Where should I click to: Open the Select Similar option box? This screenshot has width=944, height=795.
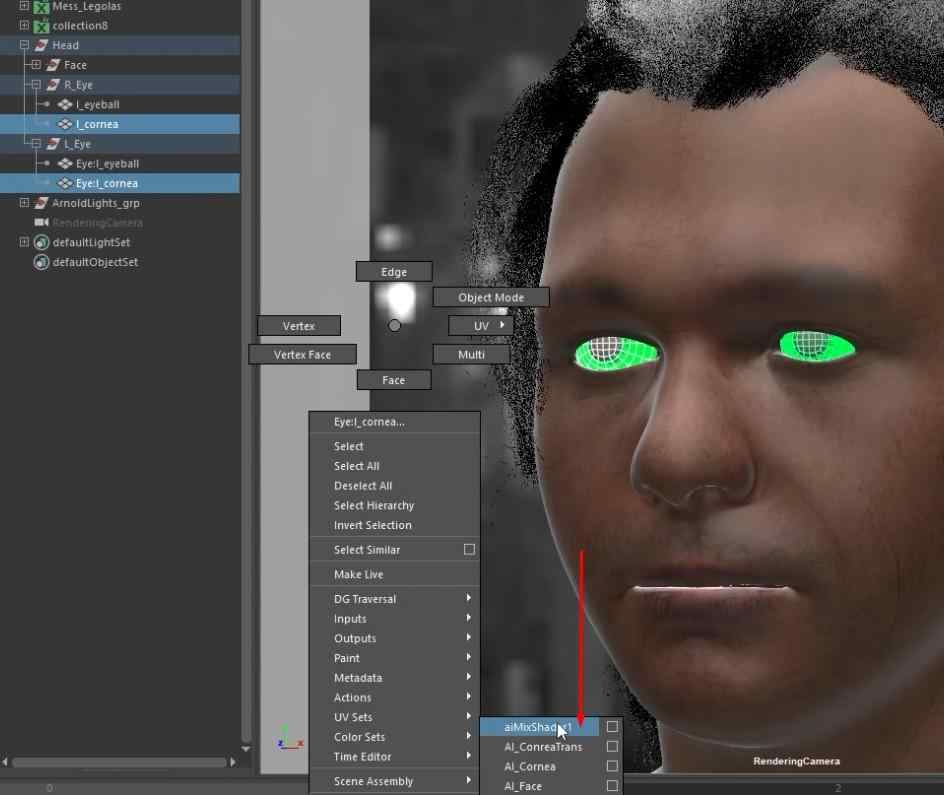[x=469, y=549]
